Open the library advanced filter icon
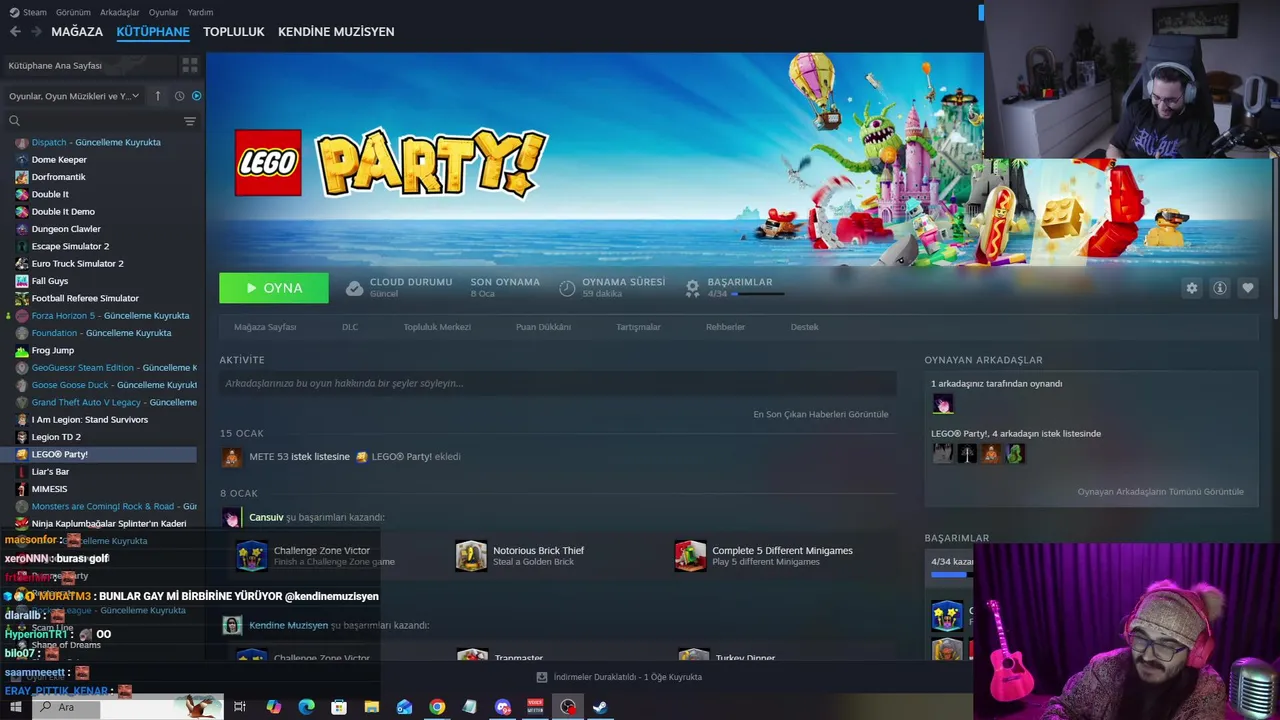Image resolution: width=1280 pixels, height=720 pixels. [x=189, y=121]
